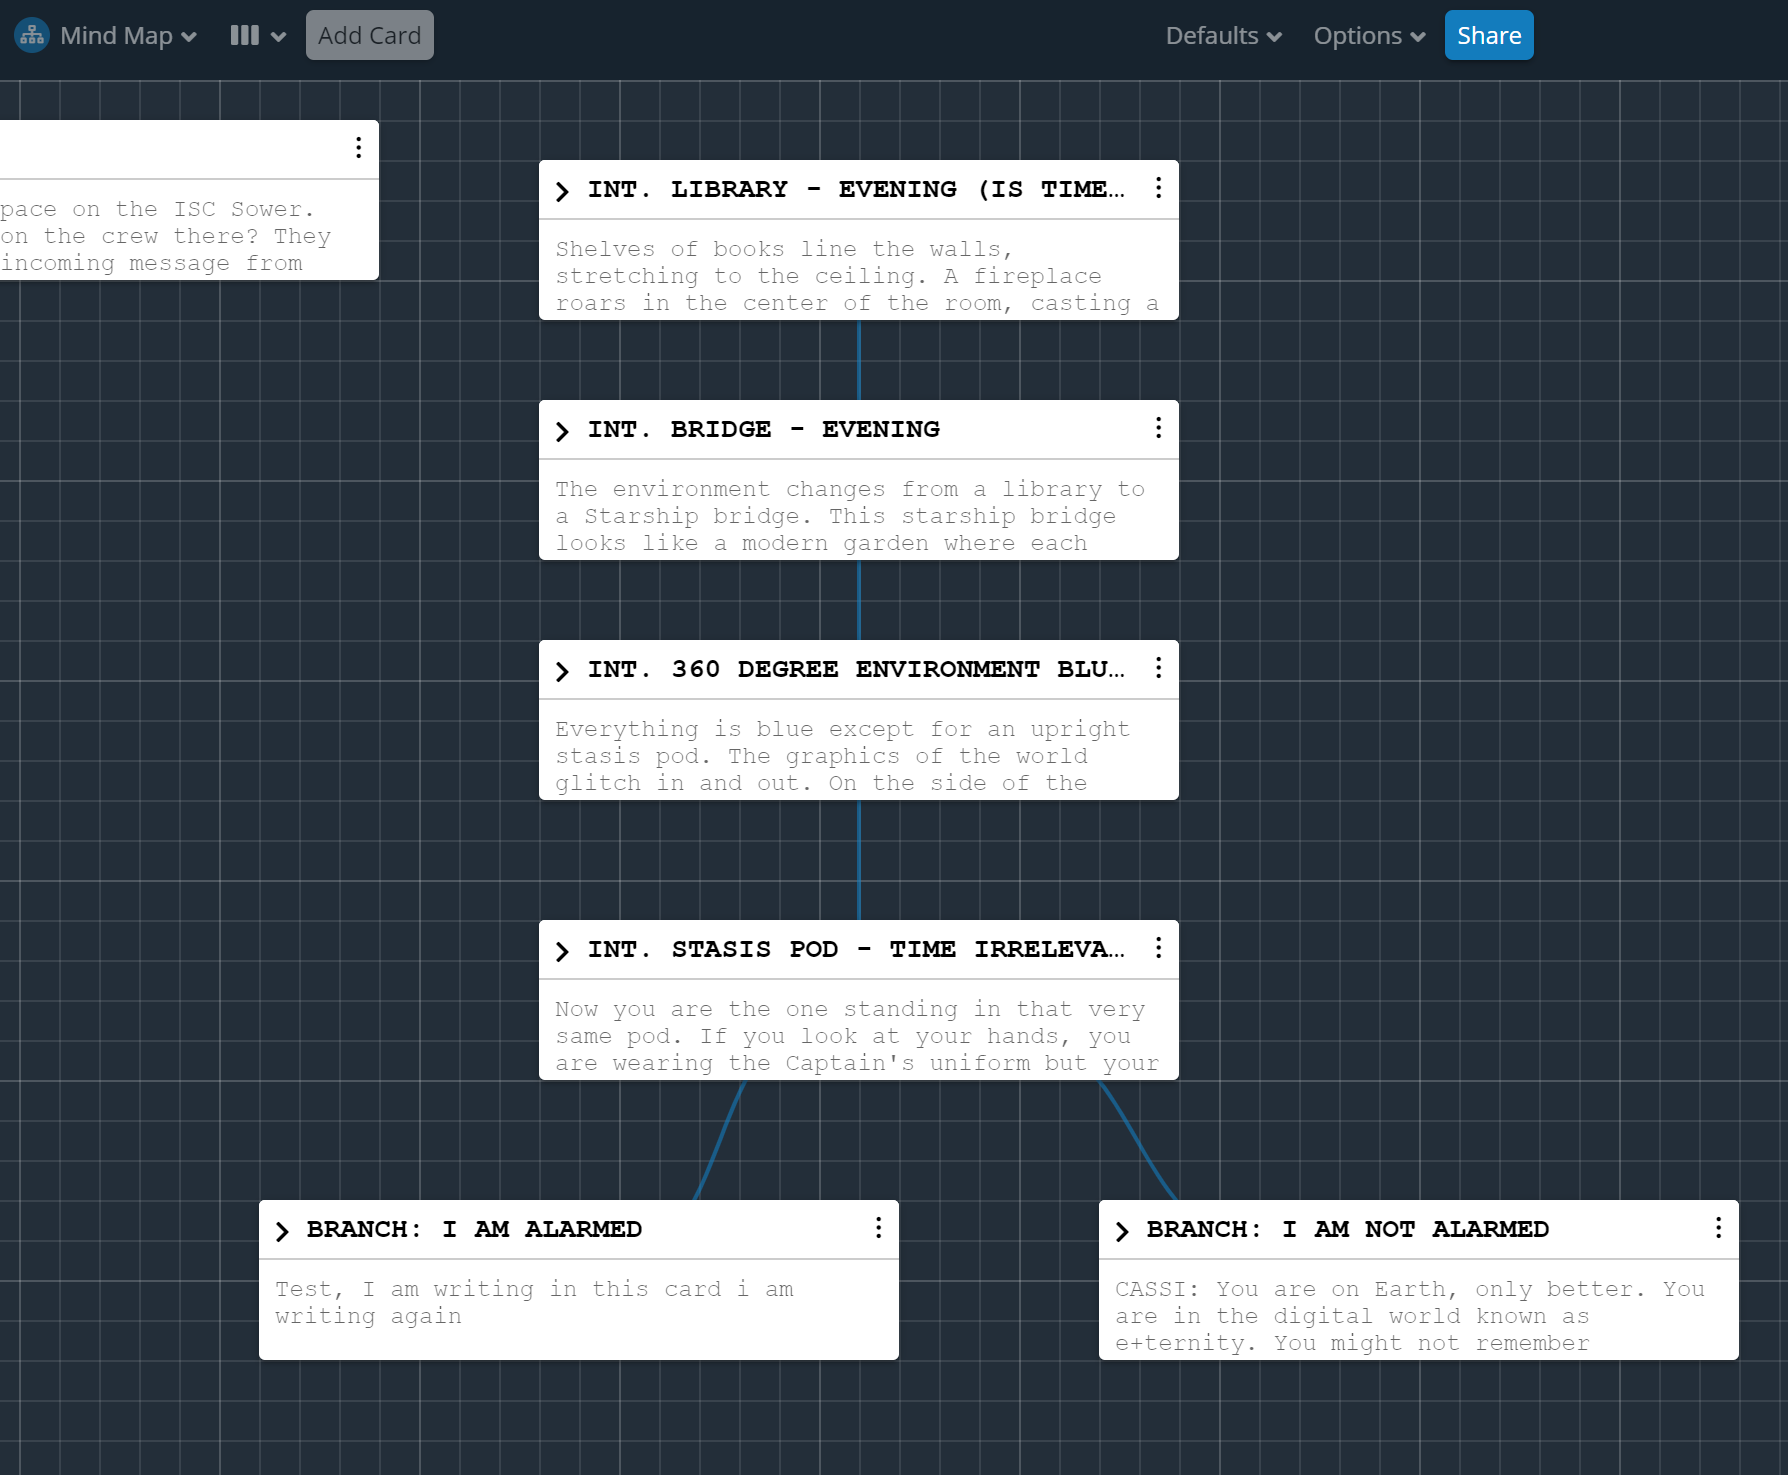The width and height of the screenshot is (1788, 1475).
Task: Open options for BRANCH: I AM ALARMED card
Action: pyautogui.click(x=878, y=1228)
